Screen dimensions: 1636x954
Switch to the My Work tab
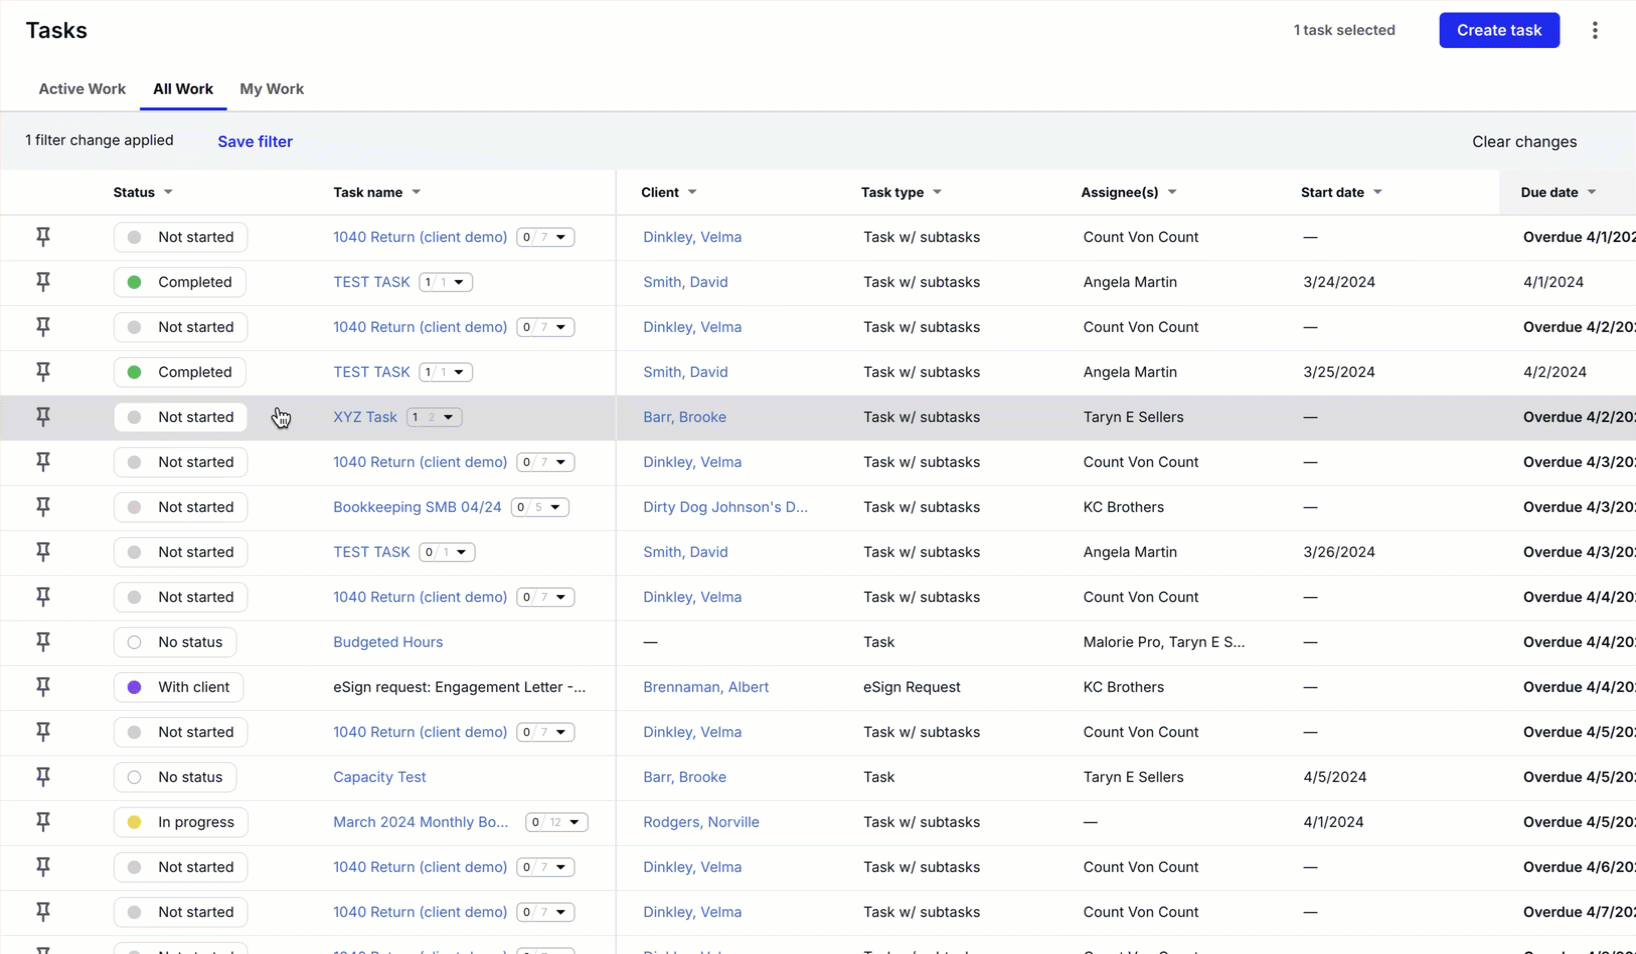pos(271,89)
